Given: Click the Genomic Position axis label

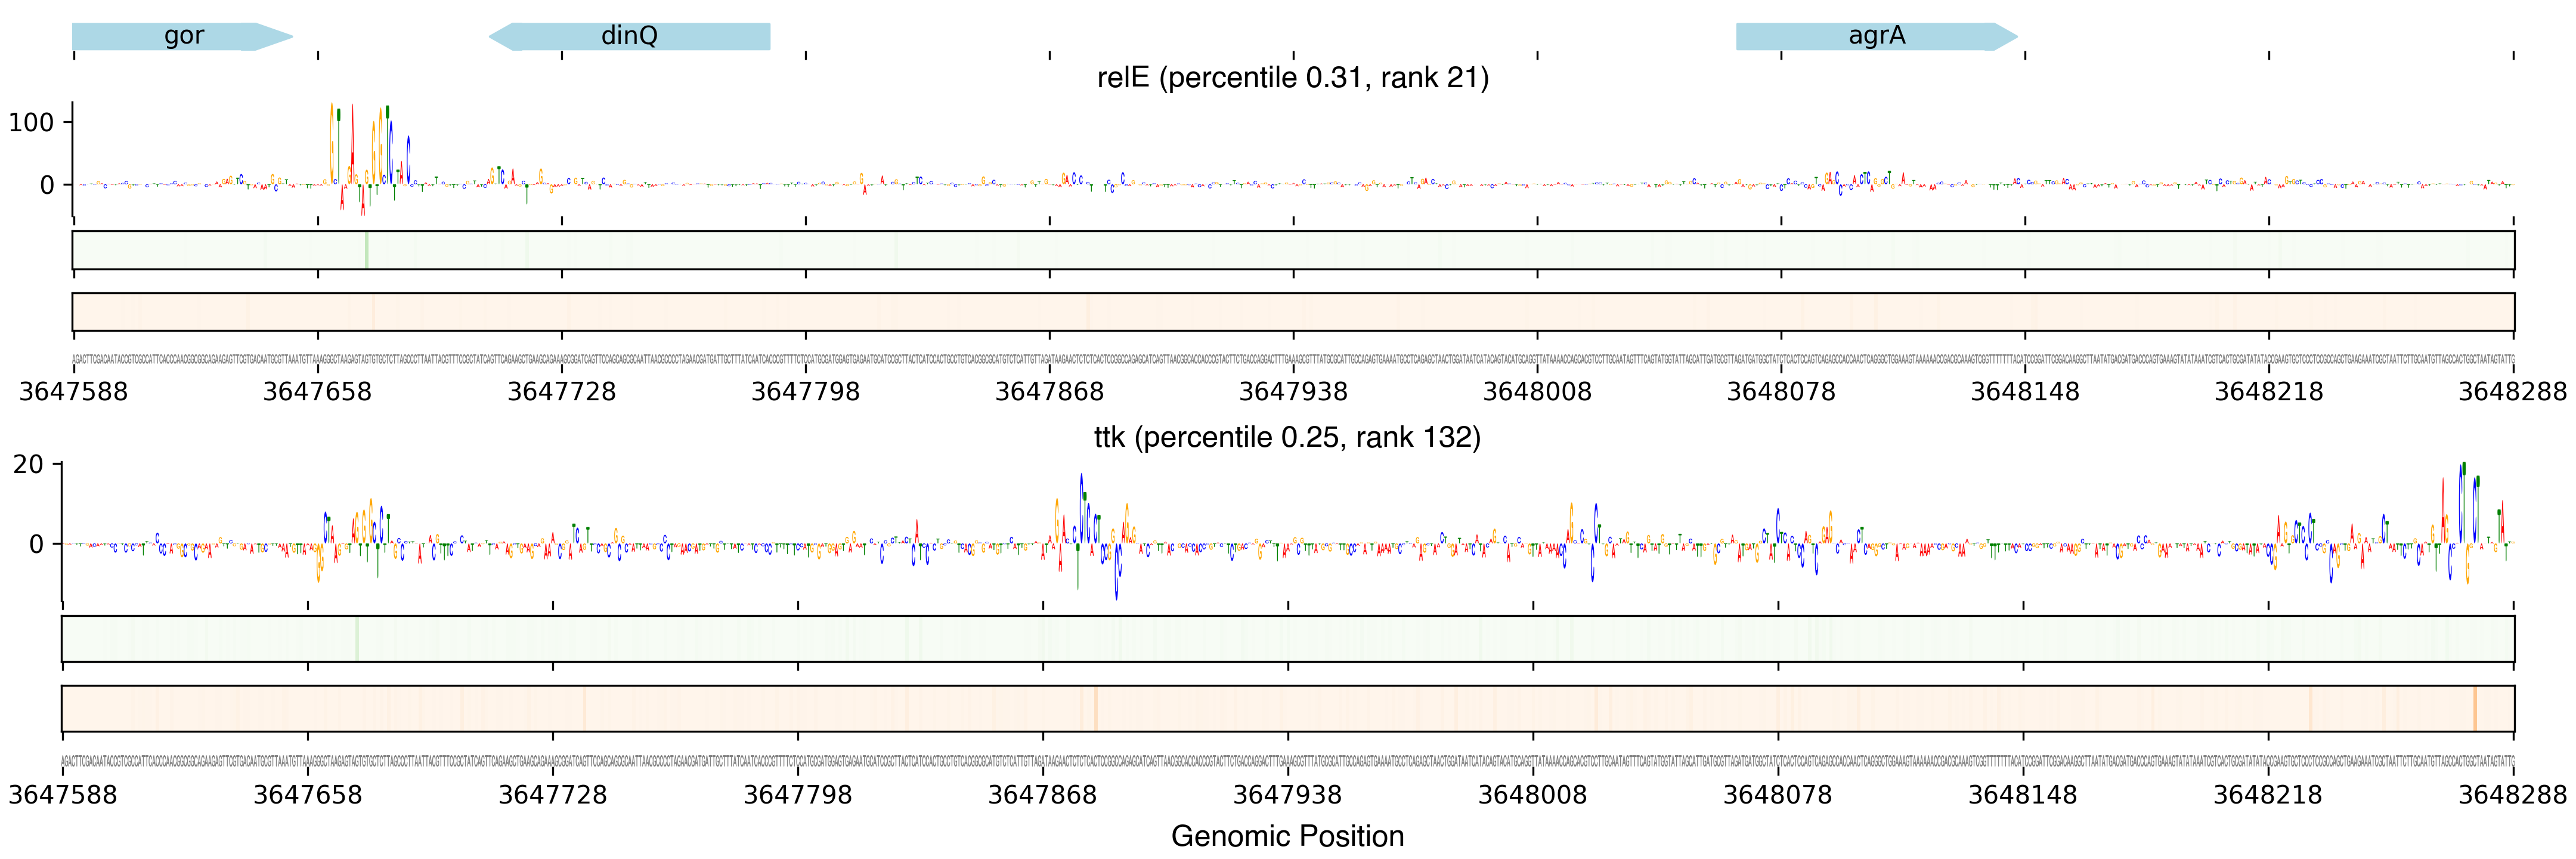Looking at the screenshot, I should click(1287, 836).
